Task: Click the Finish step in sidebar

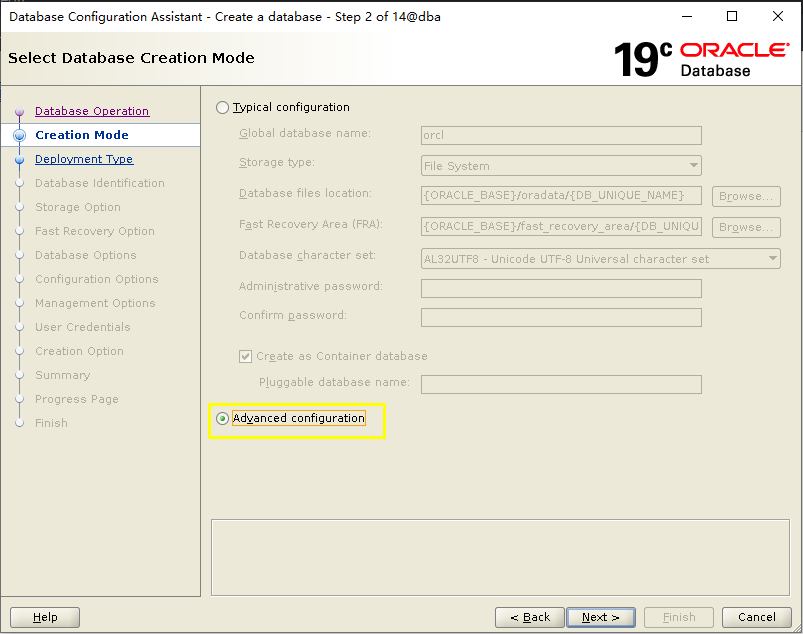Action: [51, 423]
